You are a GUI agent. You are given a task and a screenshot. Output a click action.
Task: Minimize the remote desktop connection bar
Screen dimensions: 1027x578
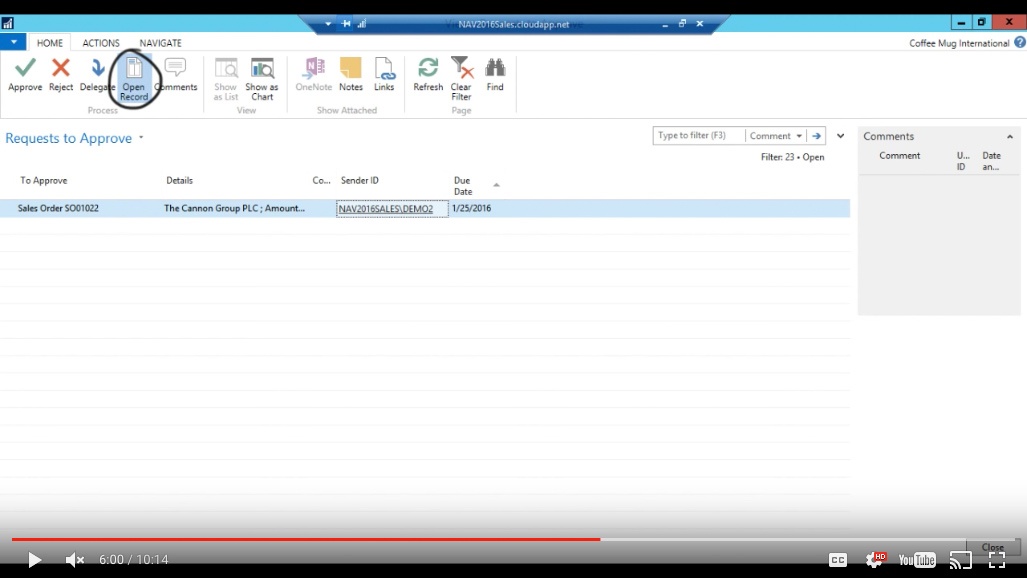coord(665,24)
